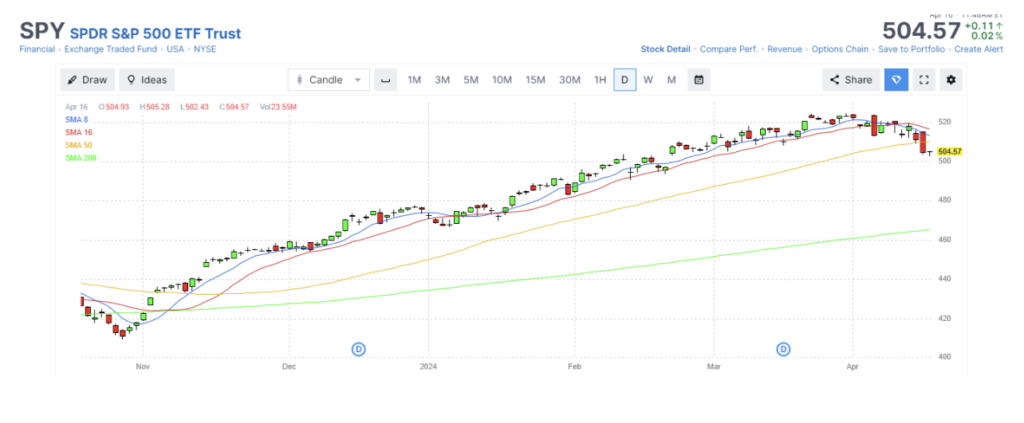Click the scale bar icon next to Candle
1024x423 pixels.
385,80
